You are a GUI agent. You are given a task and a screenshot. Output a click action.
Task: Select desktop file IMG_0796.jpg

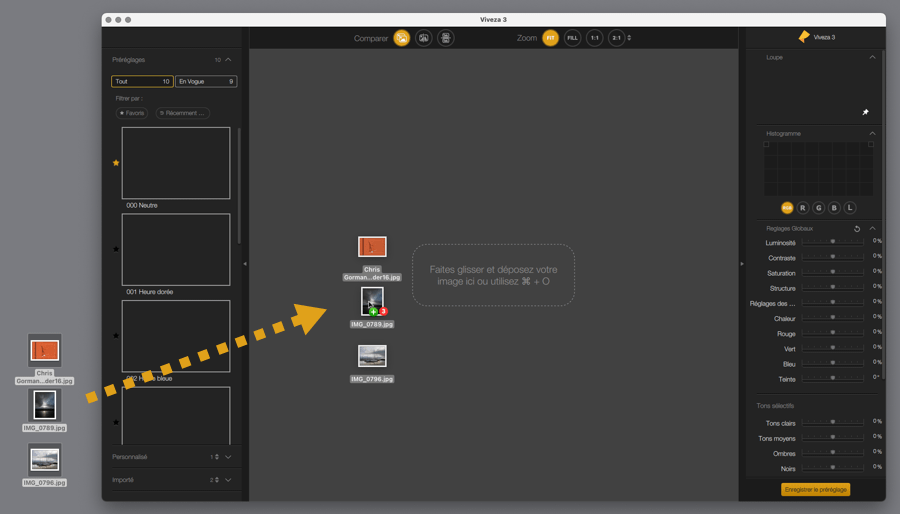[44, 465]
